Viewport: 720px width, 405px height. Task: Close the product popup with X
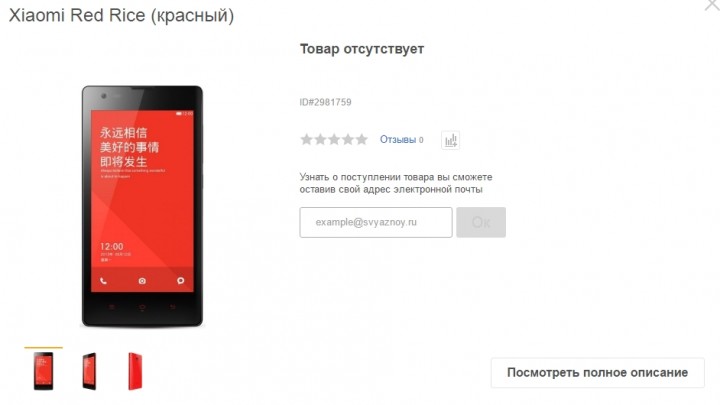coord(713,5)
